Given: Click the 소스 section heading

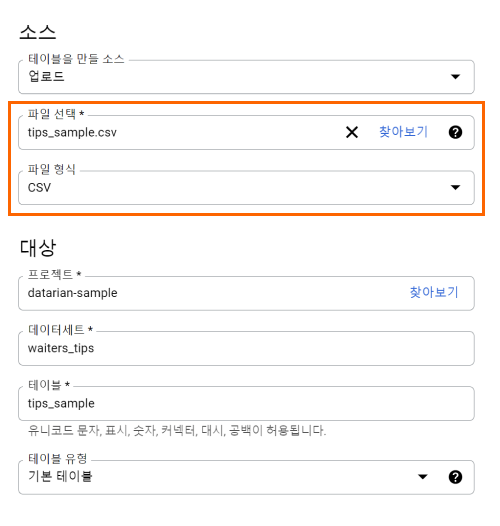Looking at the screenshot, I should coord(38,33).
